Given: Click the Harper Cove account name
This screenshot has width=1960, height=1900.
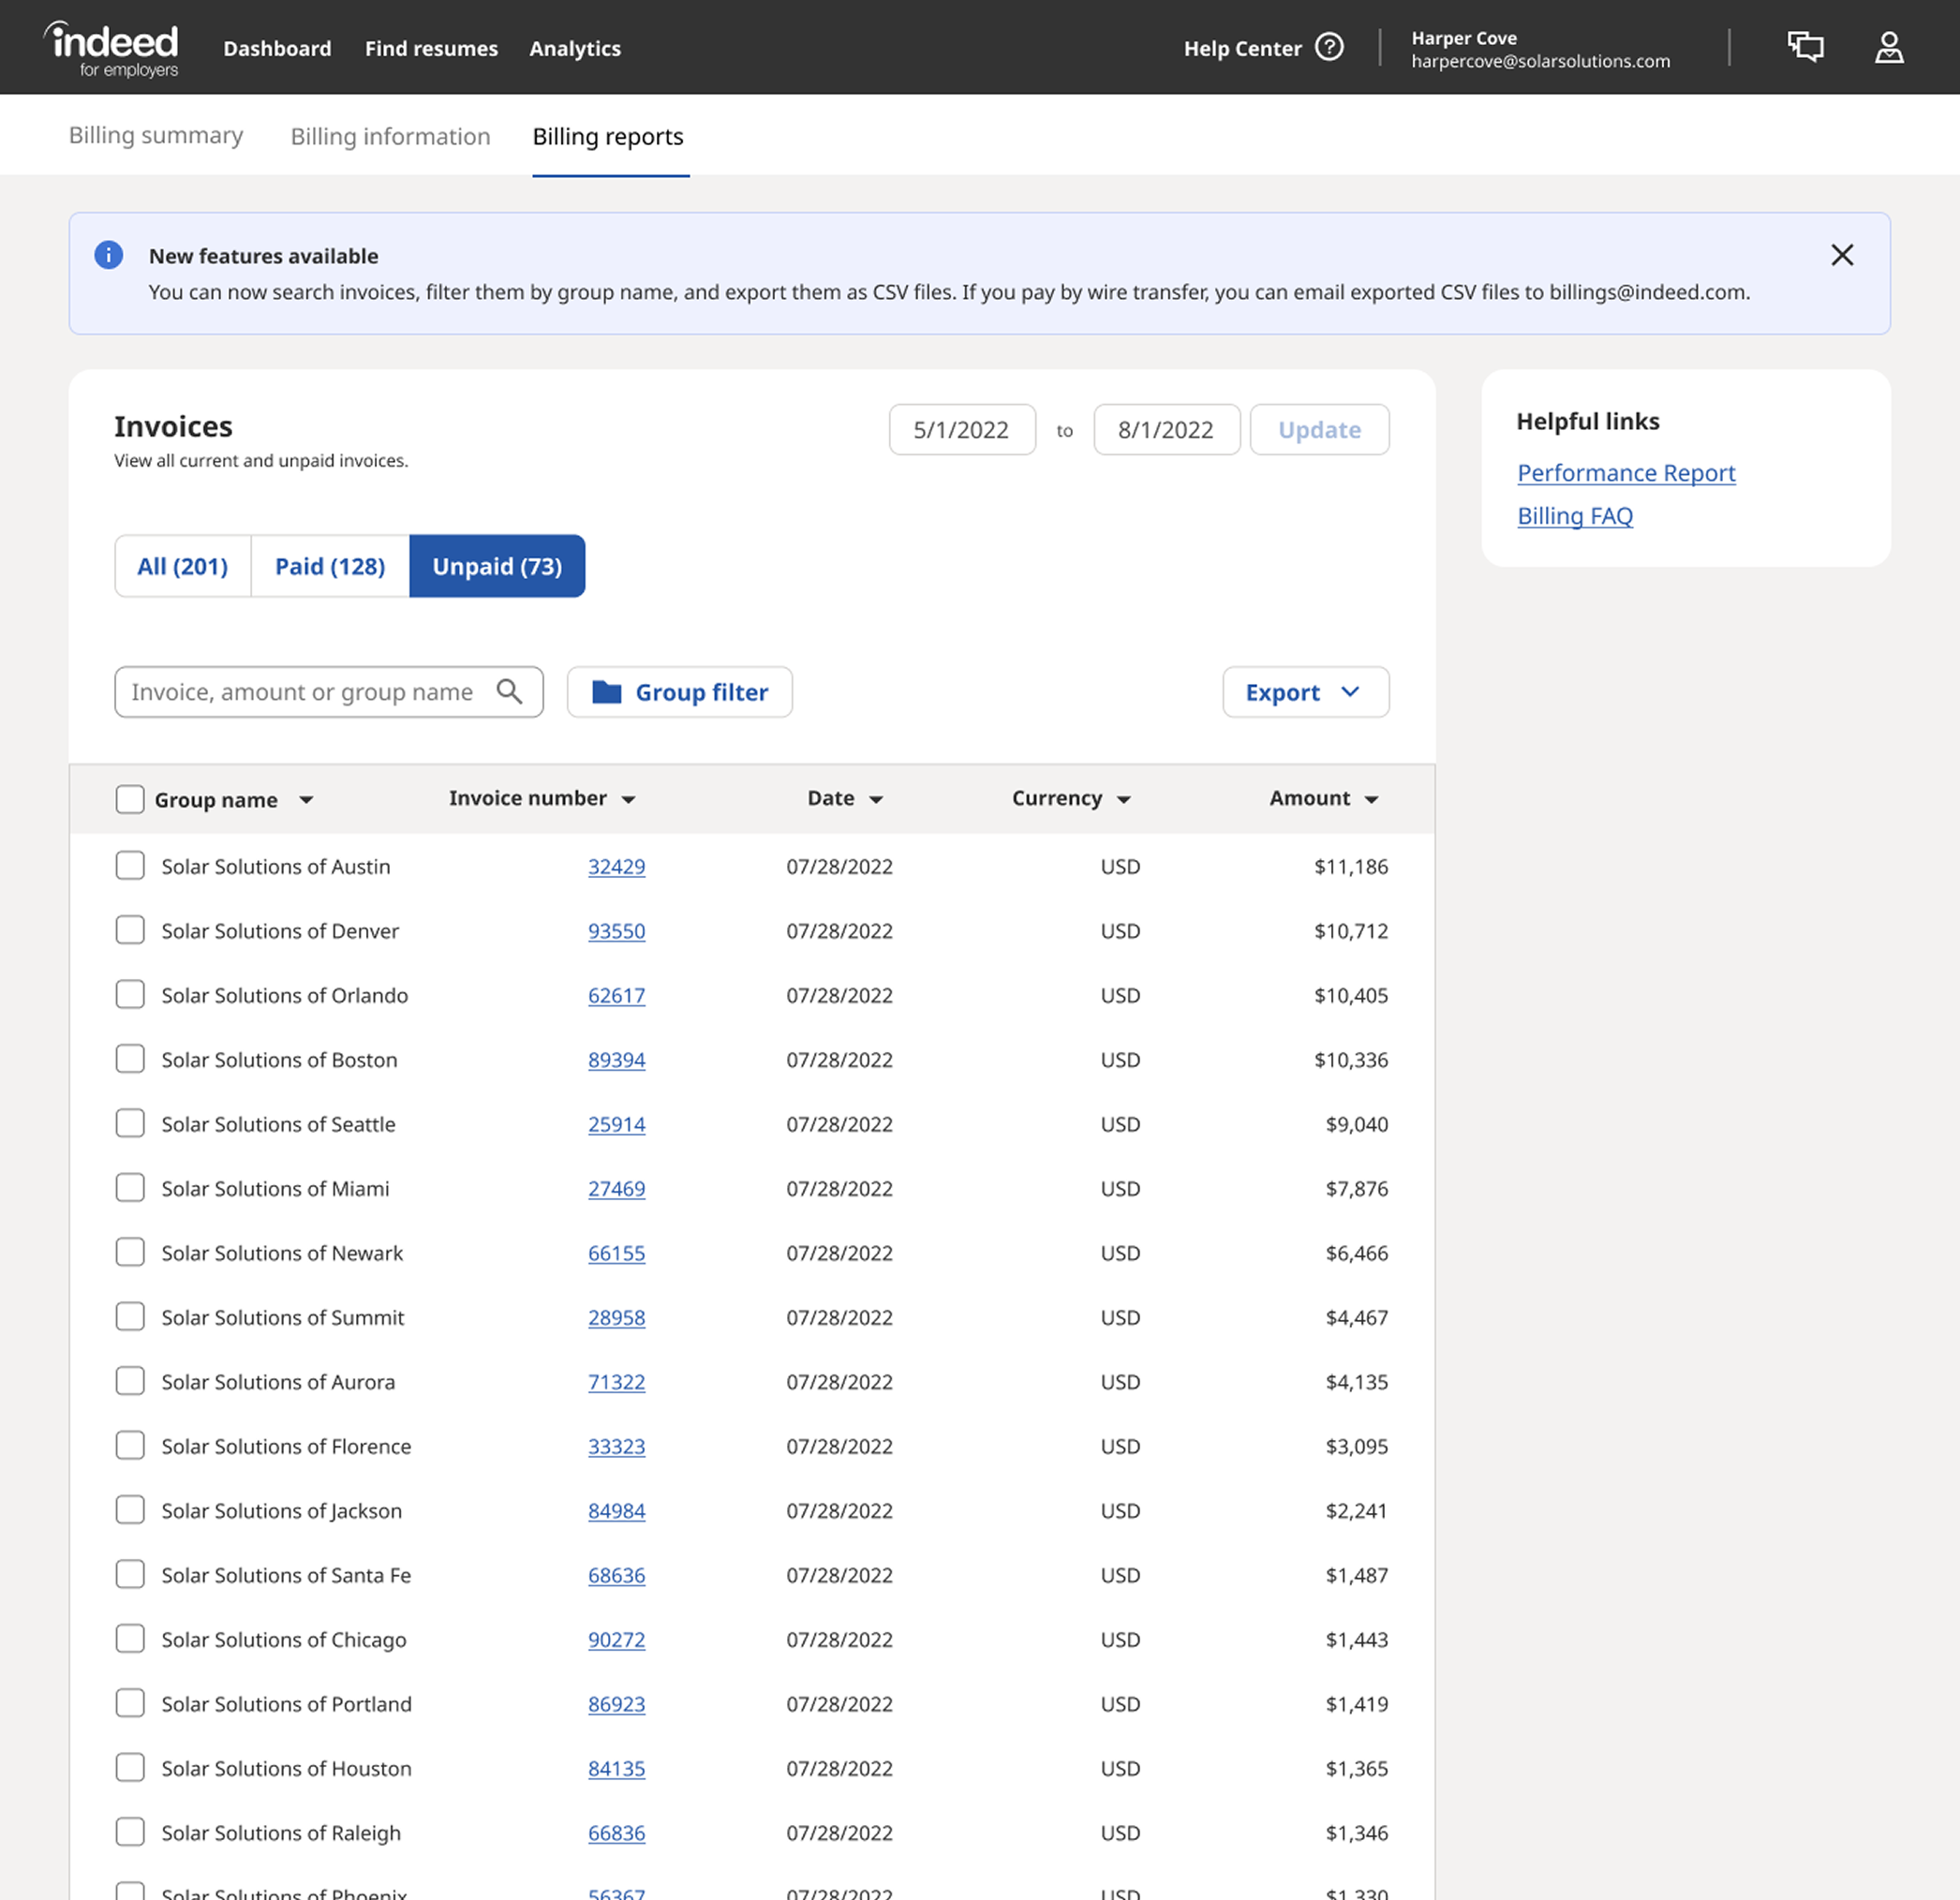Looking at the screenshot, I should [x=1464, y=38].
